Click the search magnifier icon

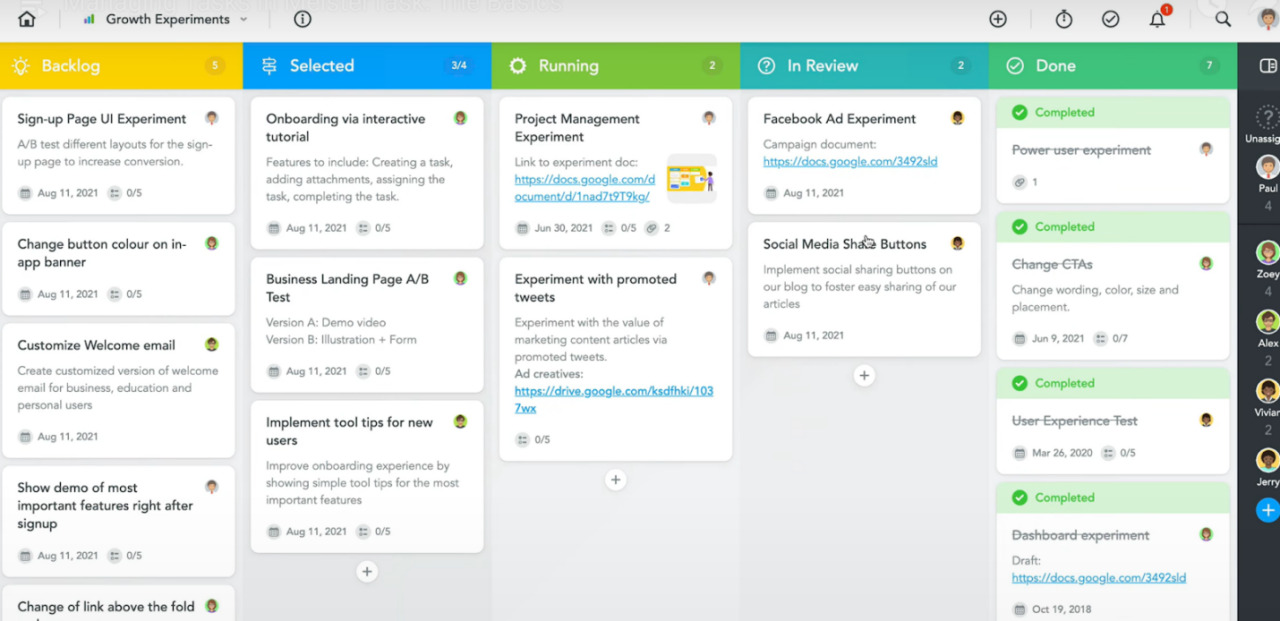[x=1223, y=19]
